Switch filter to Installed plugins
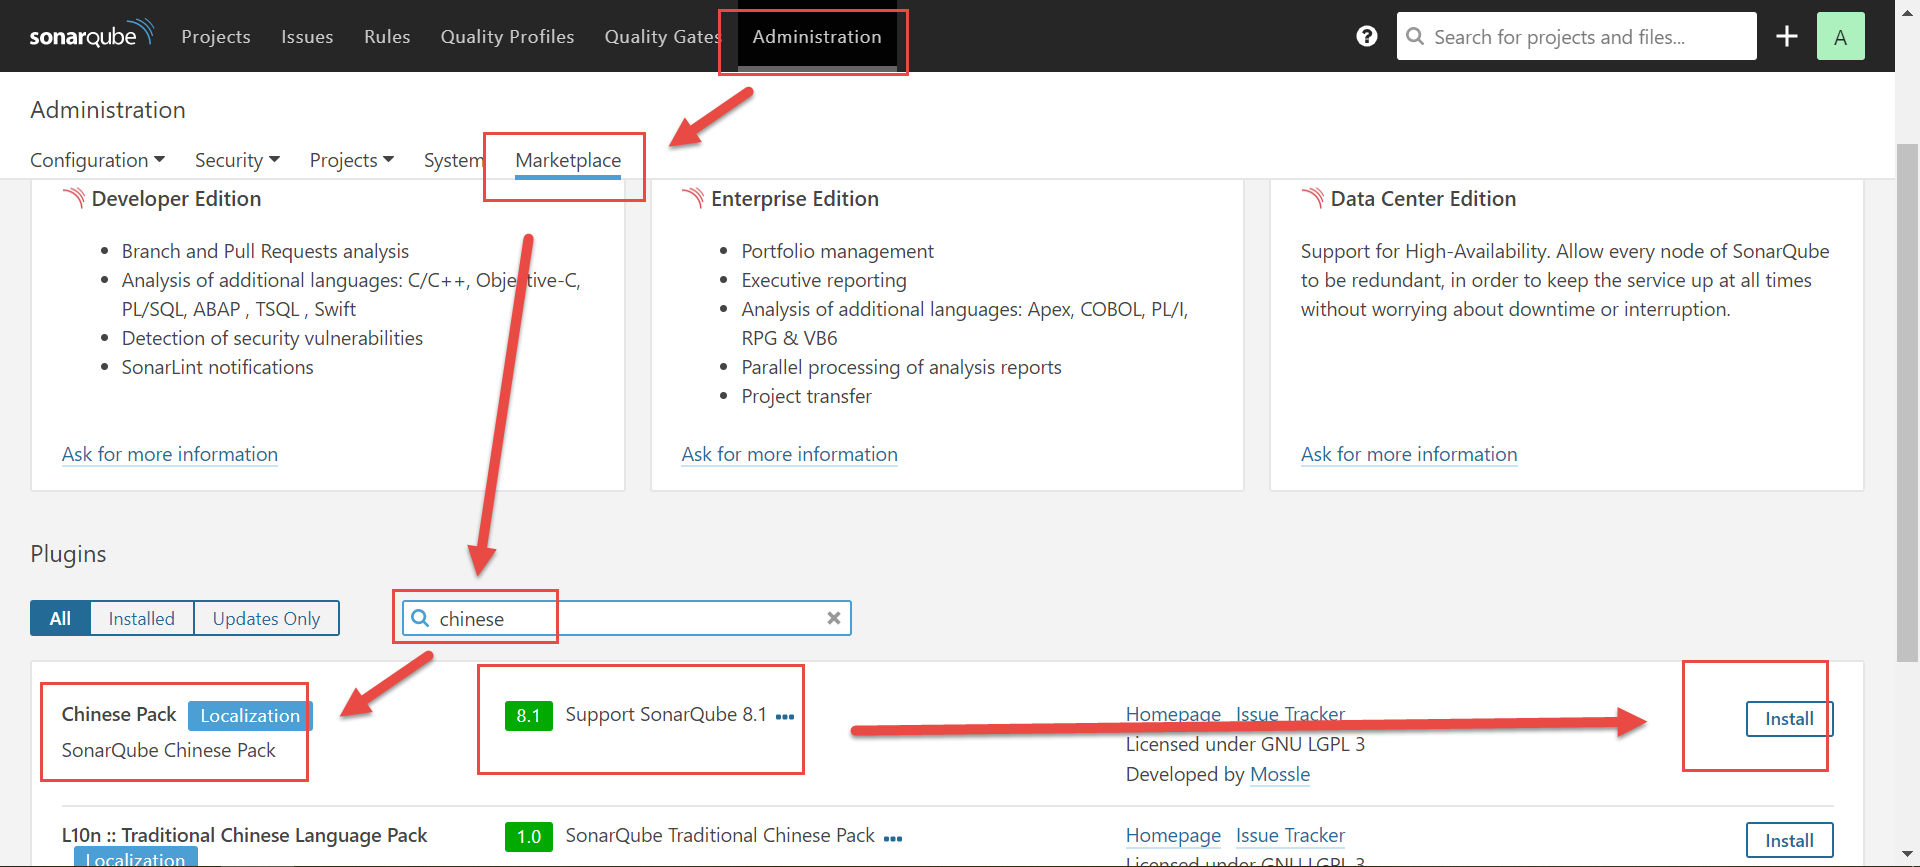 coord(141,618)
